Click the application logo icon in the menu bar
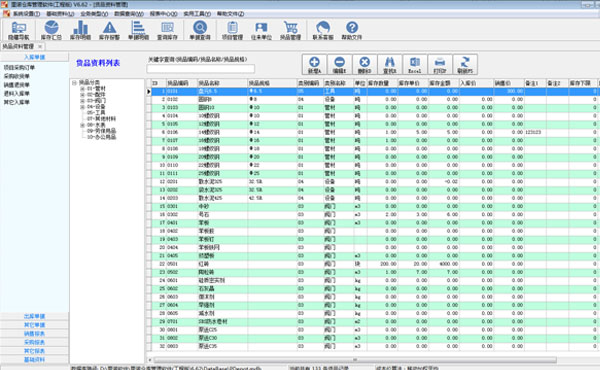The image size is (600, 370). [6, 14]
